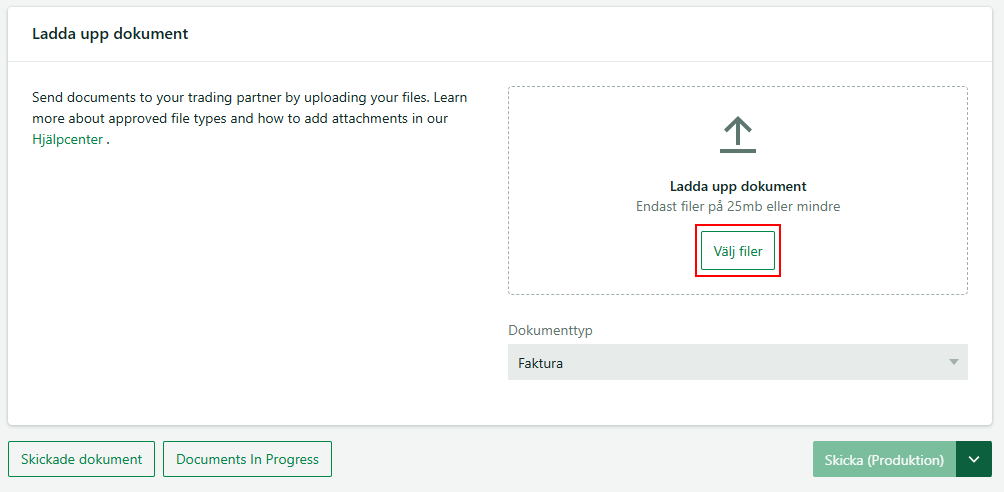Click bold Ladda upp dokument label in drop zone
The image size is (1004, 492).
[x=738, y=186]
